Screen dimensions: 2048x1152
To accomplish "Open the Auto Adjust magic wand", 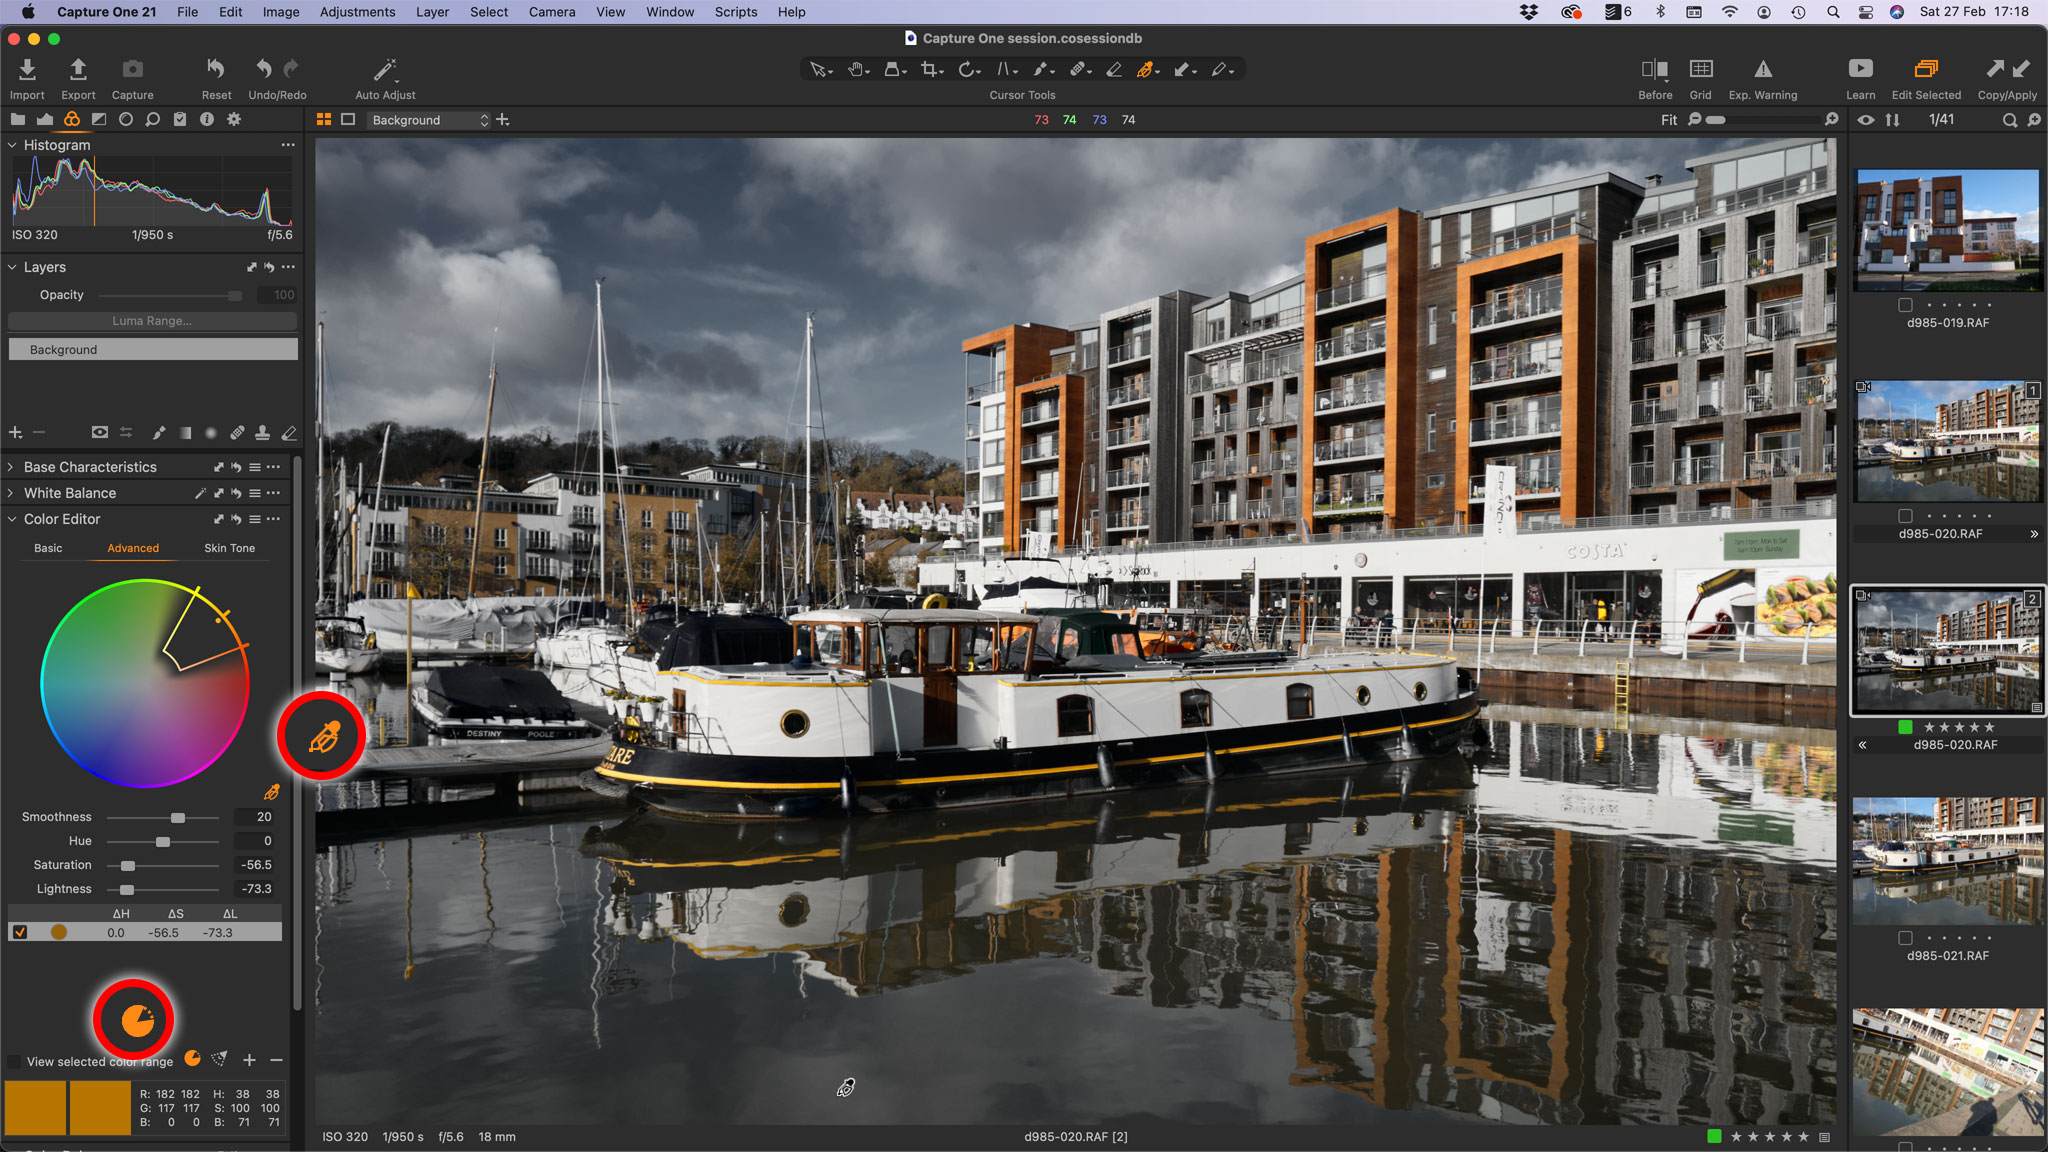I will tap(385, 69).
